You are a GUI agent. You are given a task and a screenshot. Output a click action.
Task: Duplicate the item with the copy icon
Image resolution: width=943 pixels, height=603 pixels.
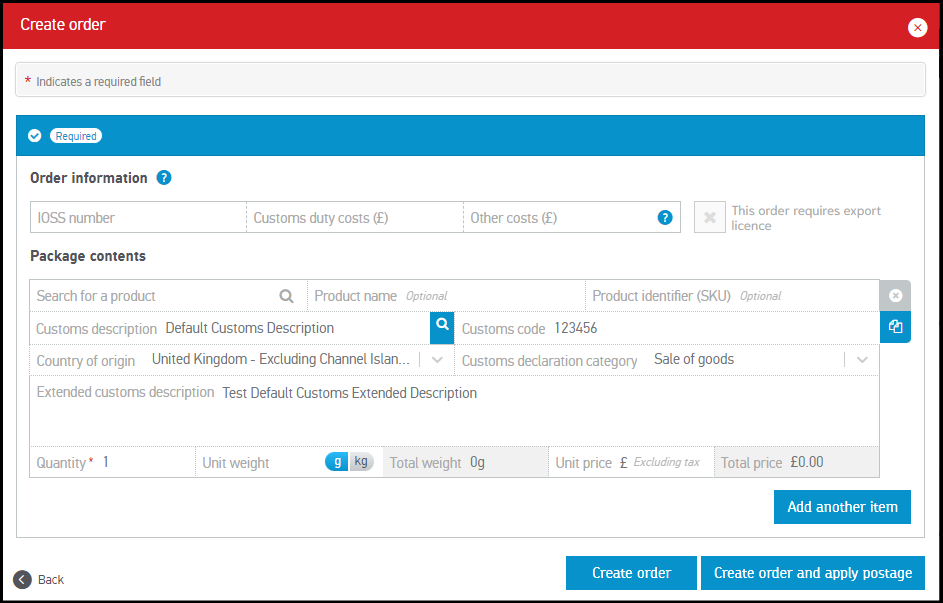pos(895,327)
